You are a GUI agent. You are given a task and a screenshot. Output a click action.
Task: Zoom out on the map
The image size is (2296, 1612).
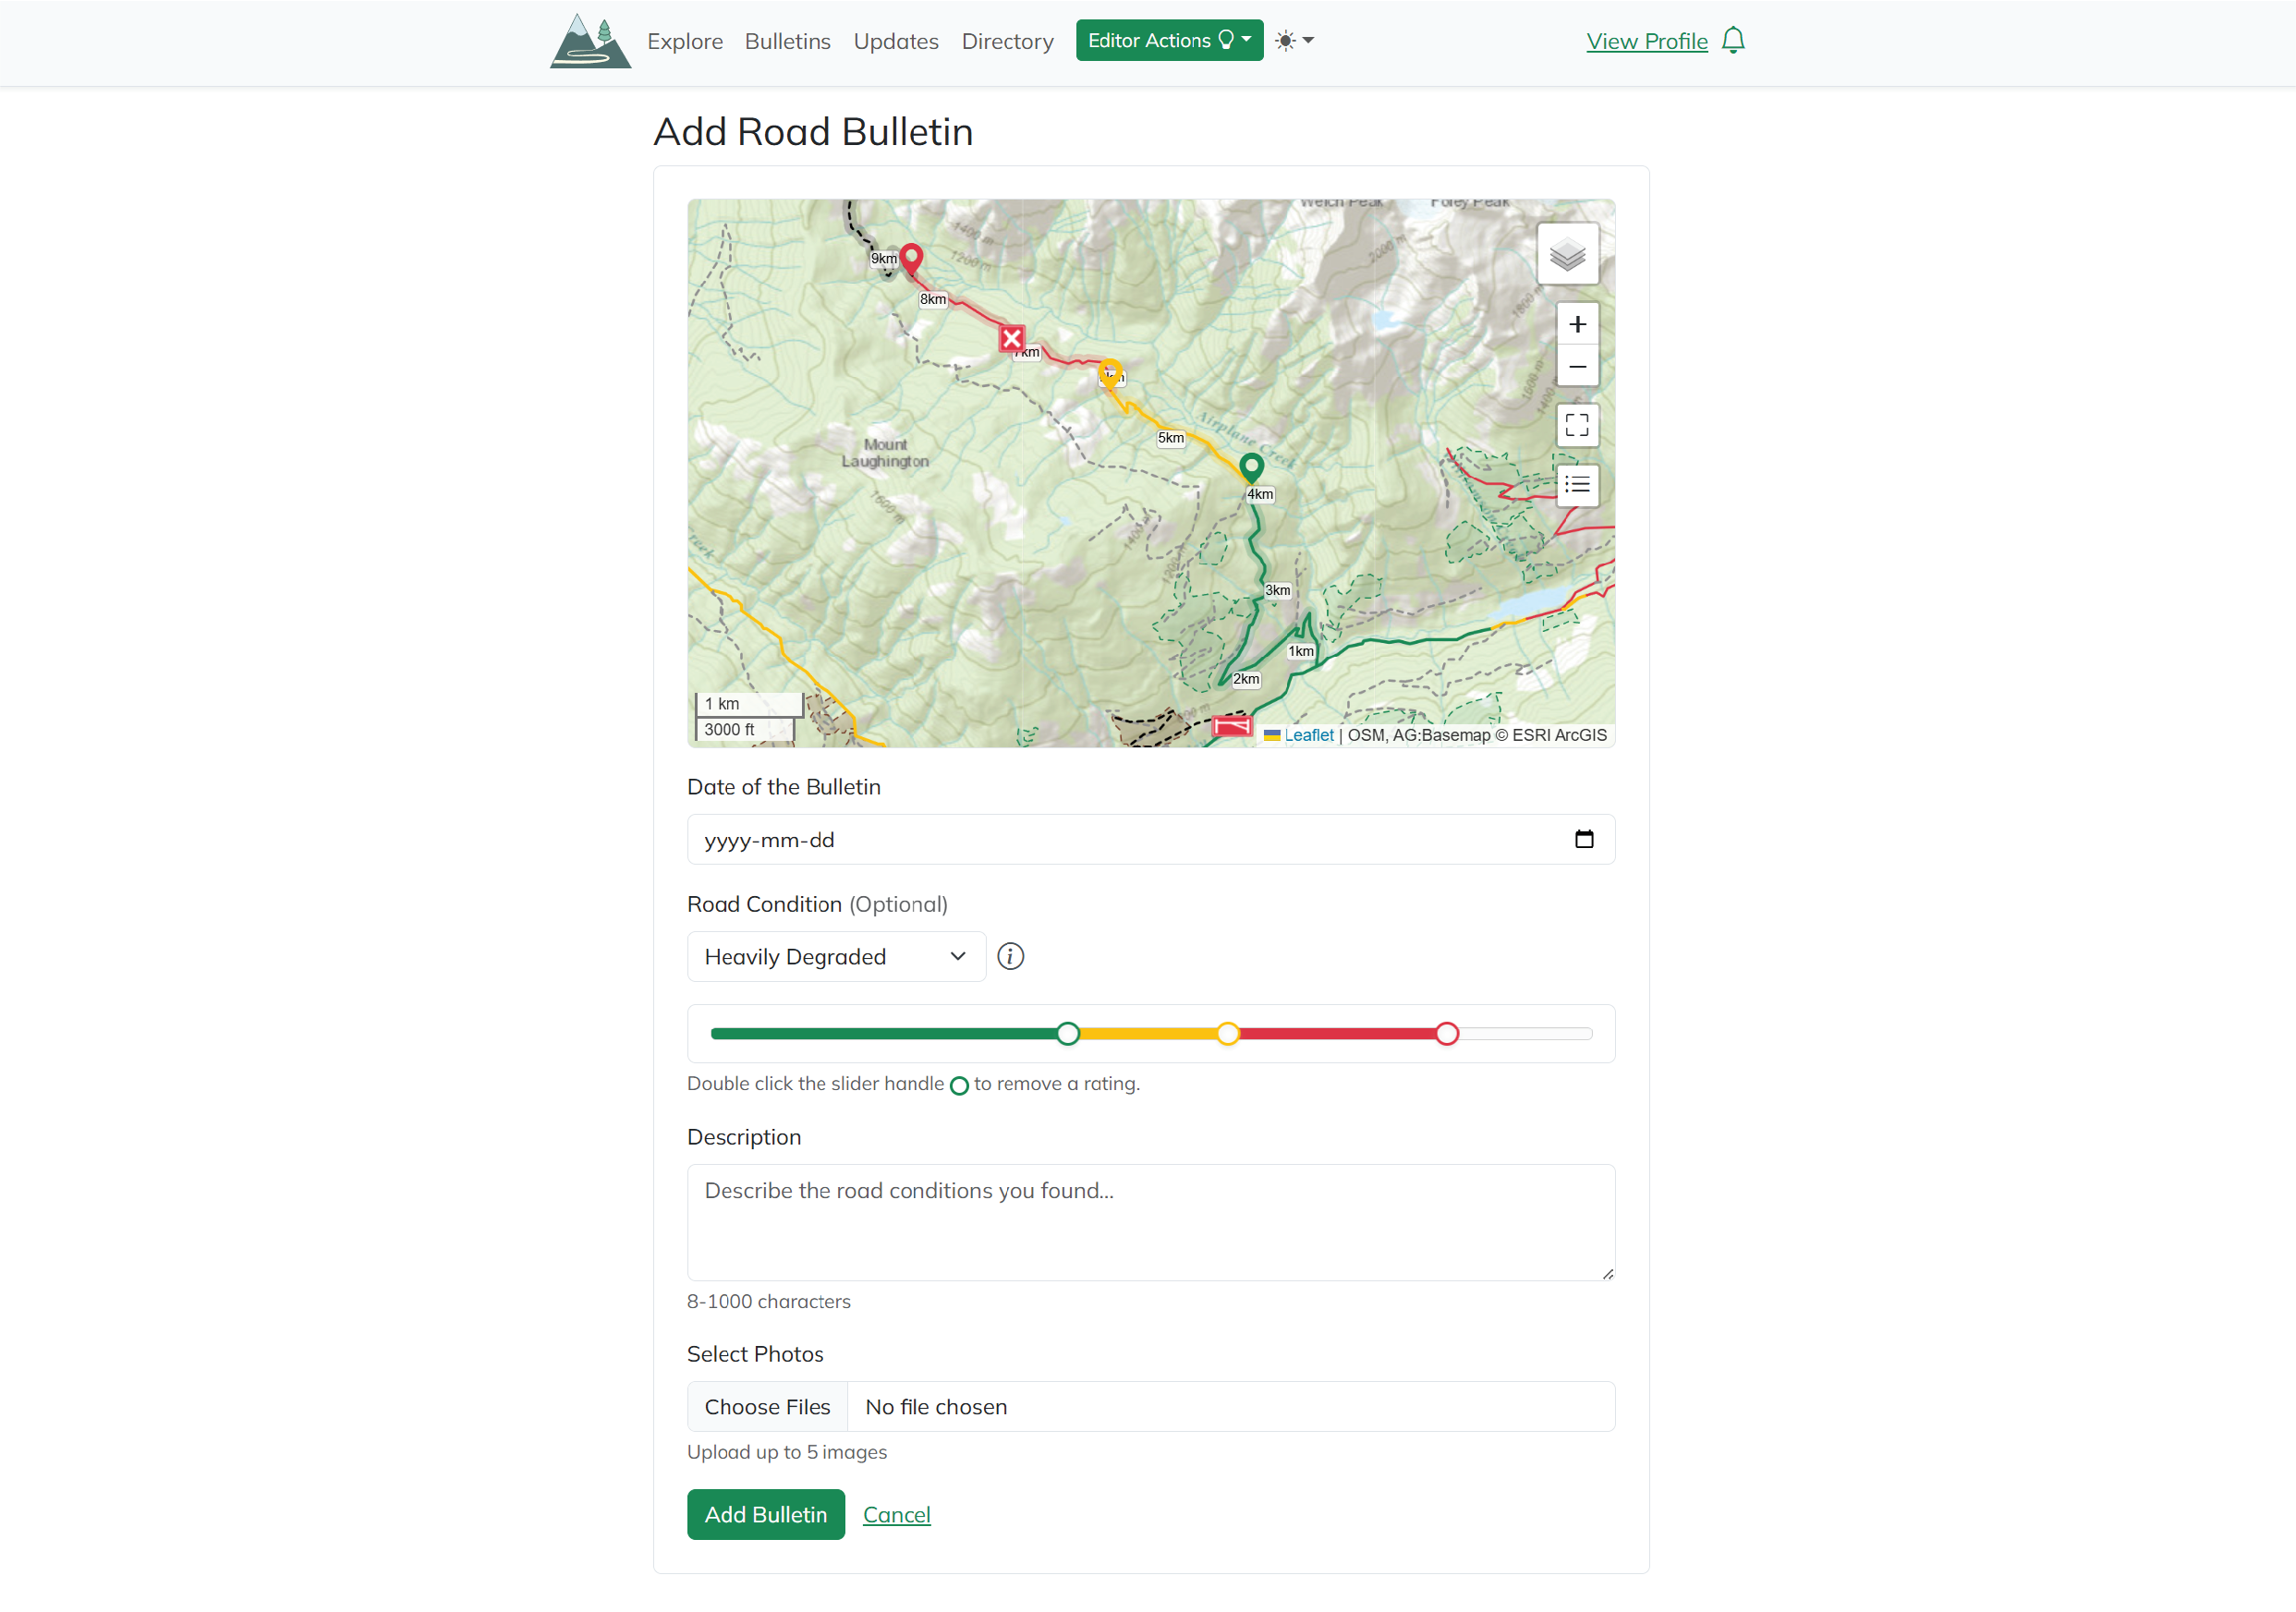click(x=1577, y=367)
